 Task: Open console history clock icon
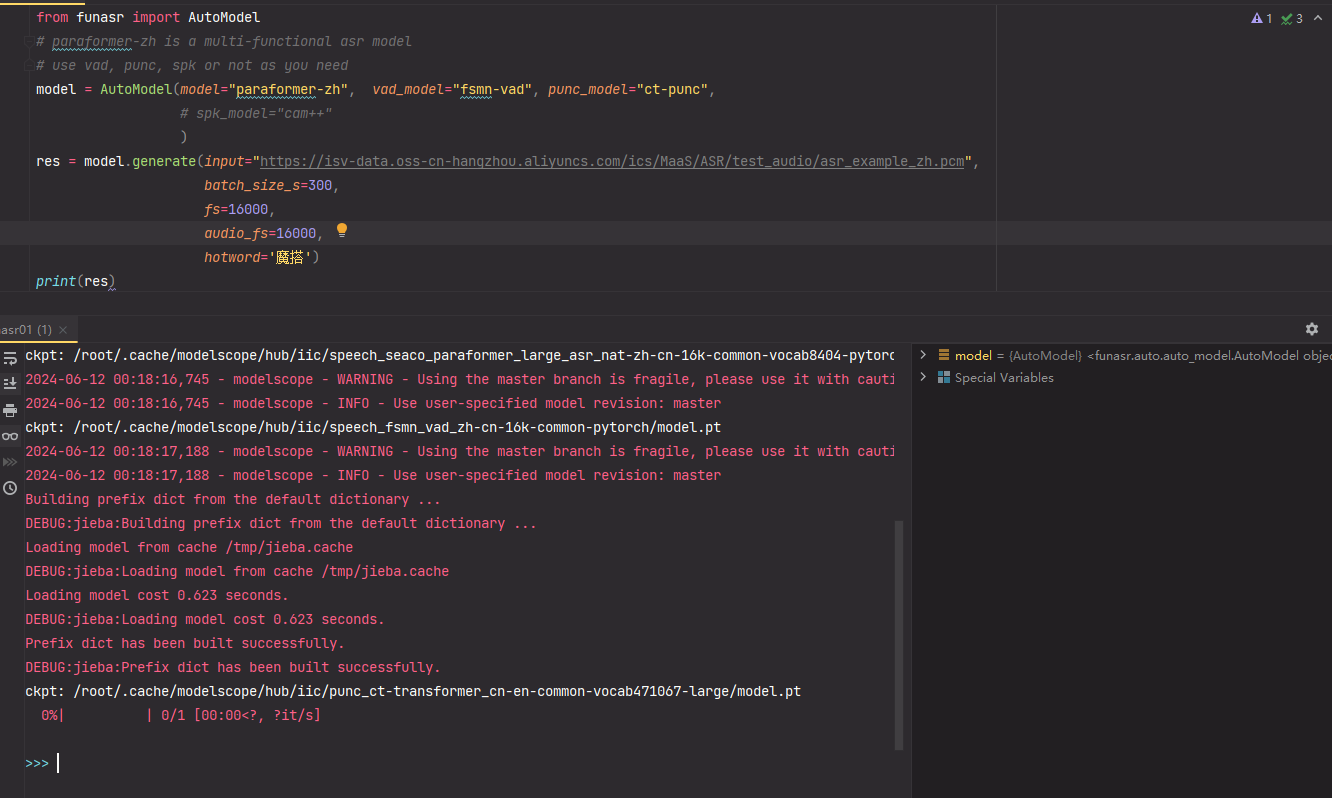coord(10,488)
